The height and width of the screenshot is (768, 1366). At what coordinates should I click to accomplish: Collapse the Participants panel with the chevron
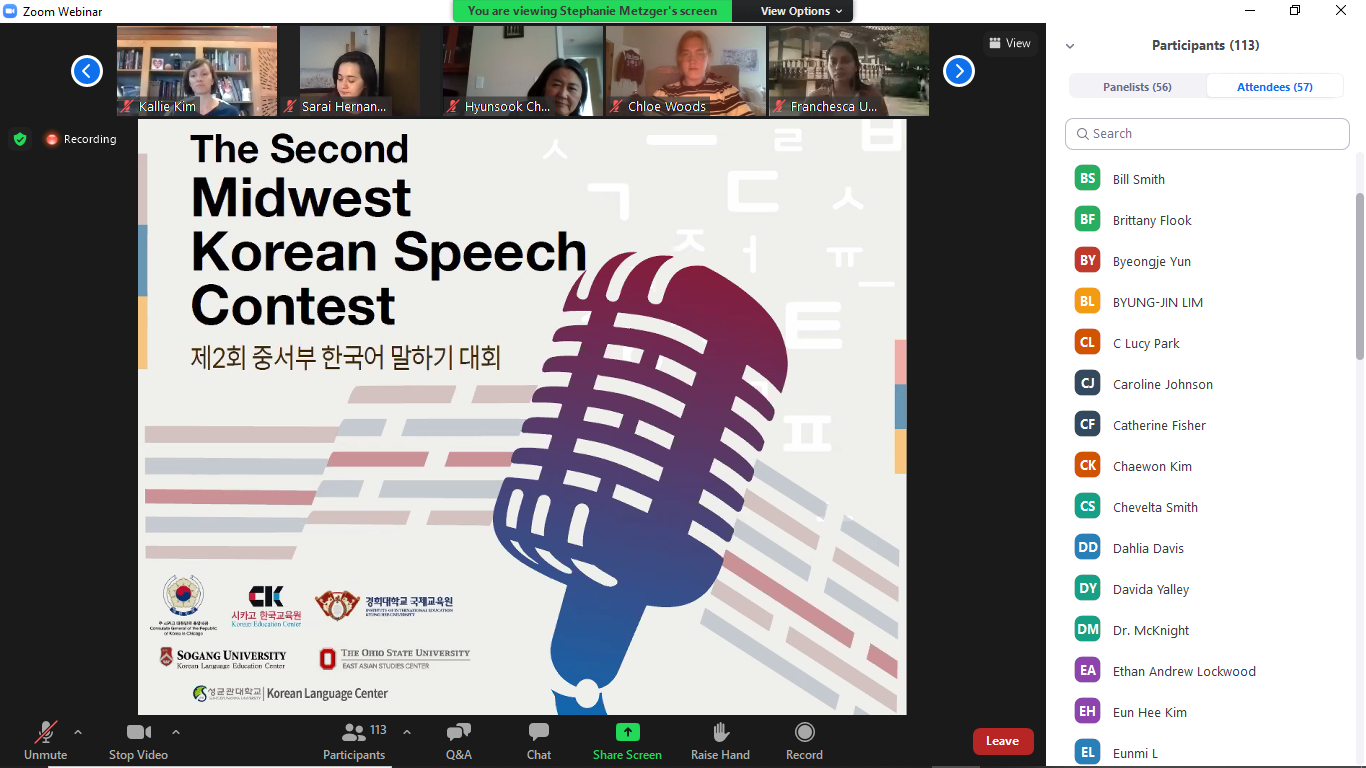(x=1069, y=45)
